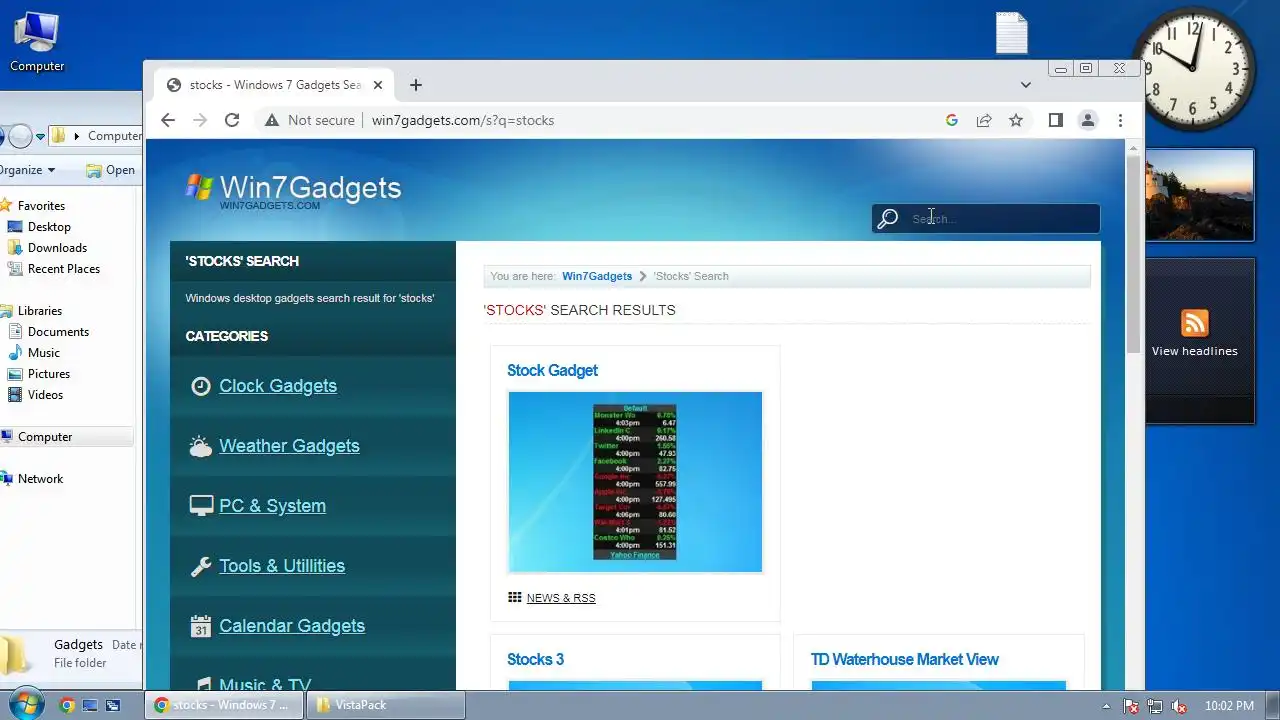Select Libraries in Explorer navigation pane
1280x720 pixels.
pos(40,311)
